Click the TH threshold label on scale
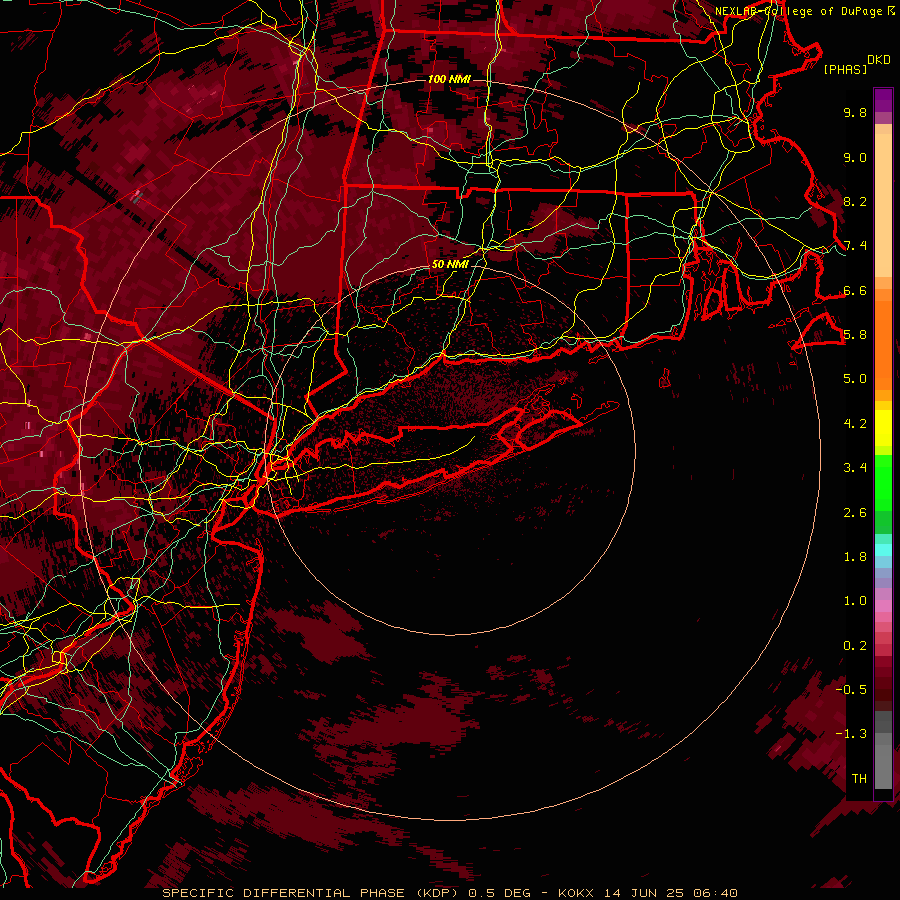Image resolution: width=900 pixels, height=900 pixels. pos(859,779)
